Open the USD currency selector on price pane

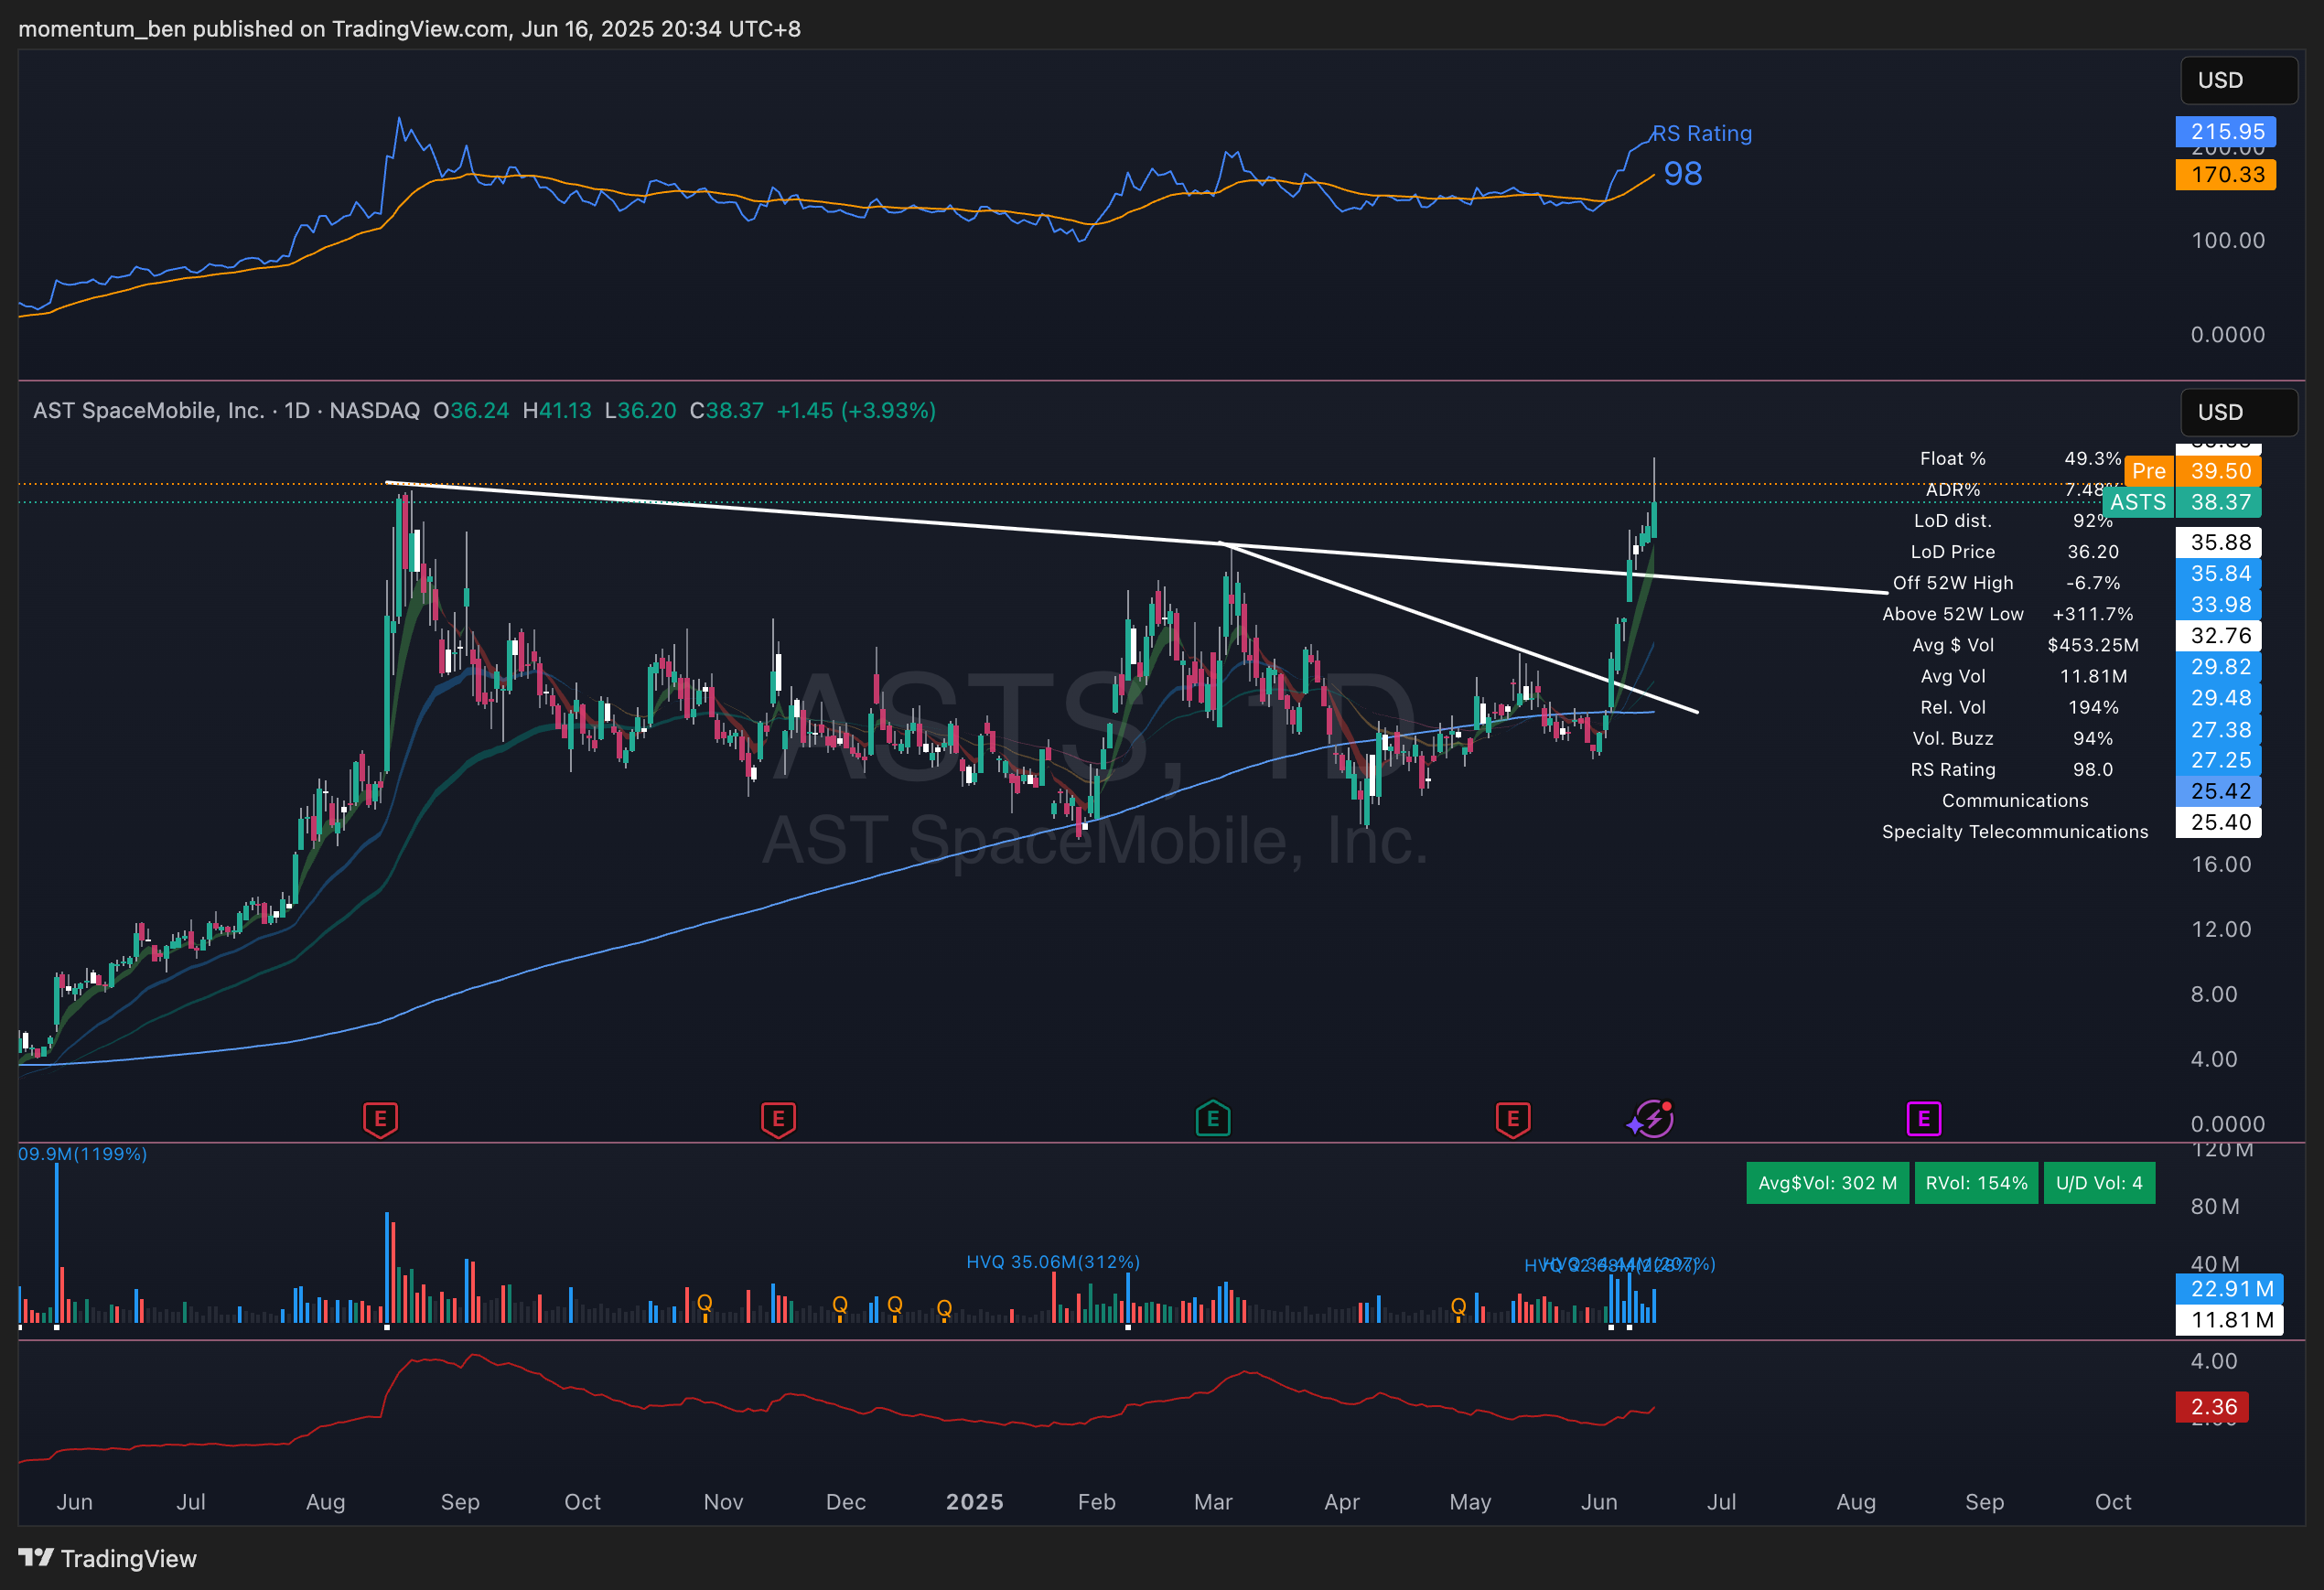pos(2237,412)
